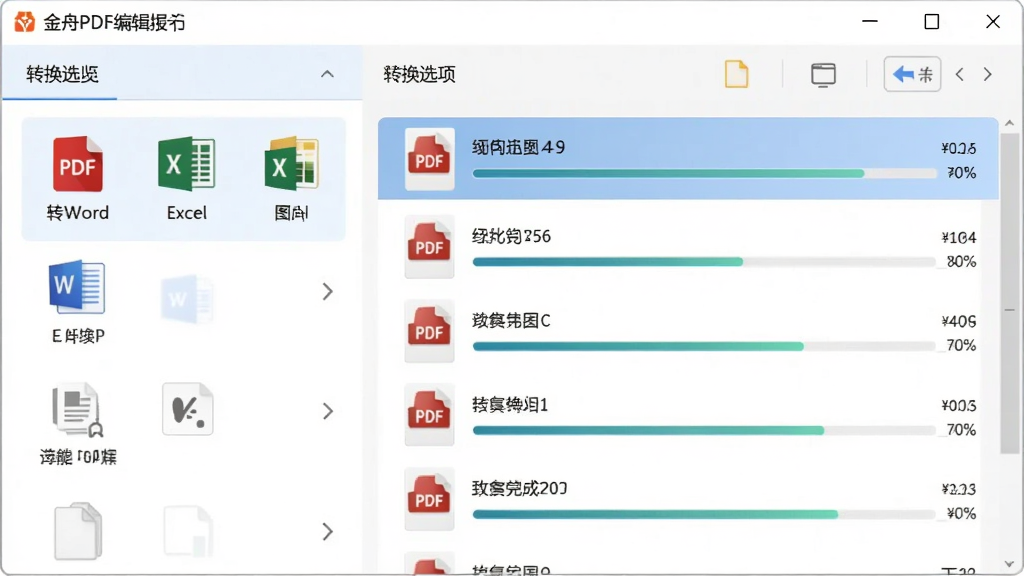Click progress bar of the 80% file
This screenshot has height=576, width=1024.
click(704, 262)
